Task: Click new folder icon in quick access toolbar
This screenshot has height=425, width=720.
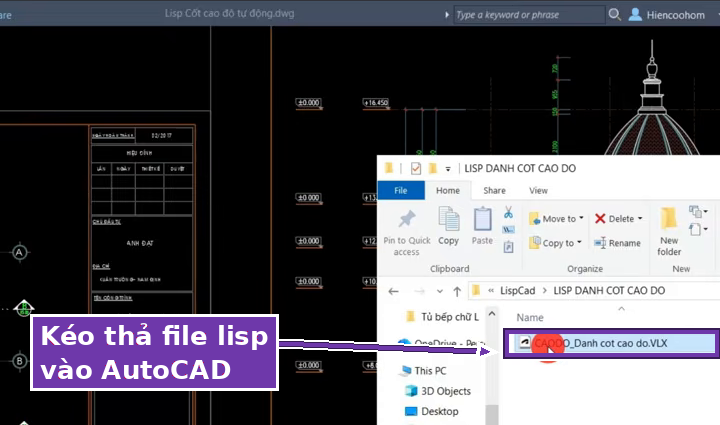Action: pyautogui.click(x=433, y=168)
